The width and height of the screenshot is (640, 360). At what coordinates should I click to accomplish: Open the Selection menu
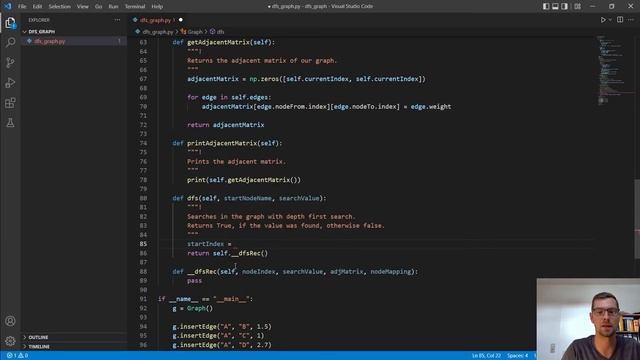click(x=60, y=6)
